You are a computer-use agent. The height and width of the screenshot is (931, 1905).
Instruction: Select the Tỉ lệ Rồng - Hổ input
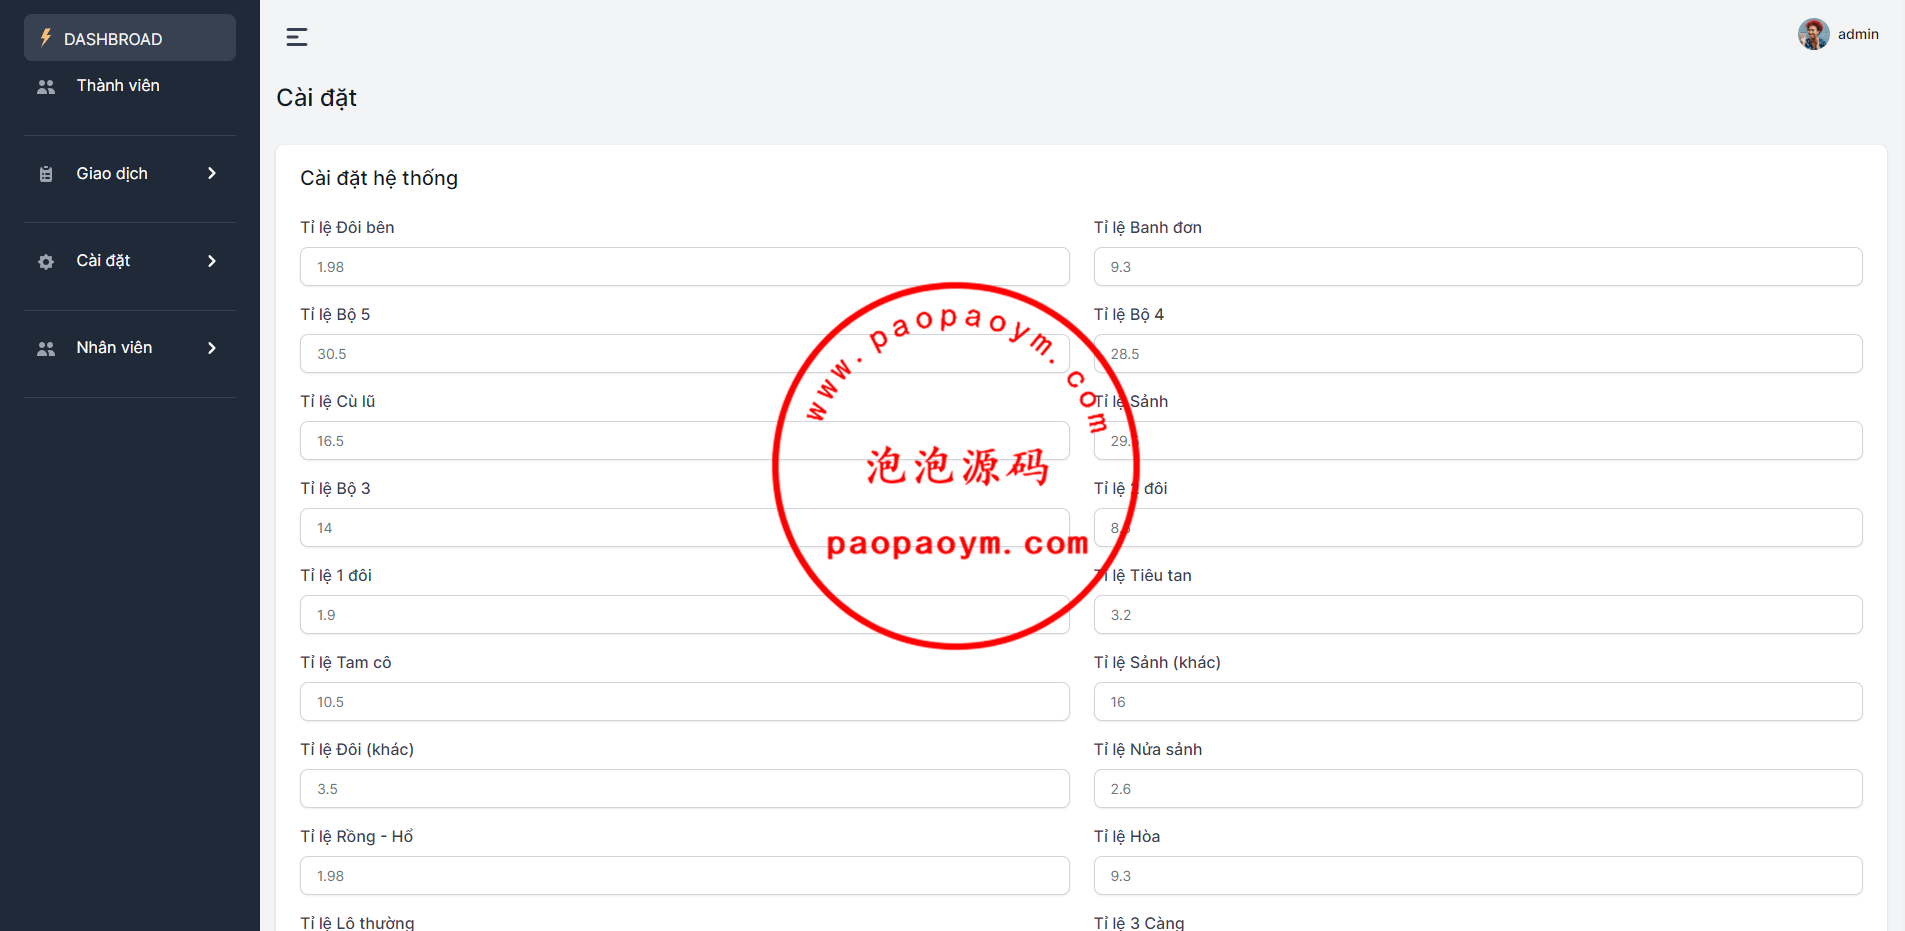(684, 876)
